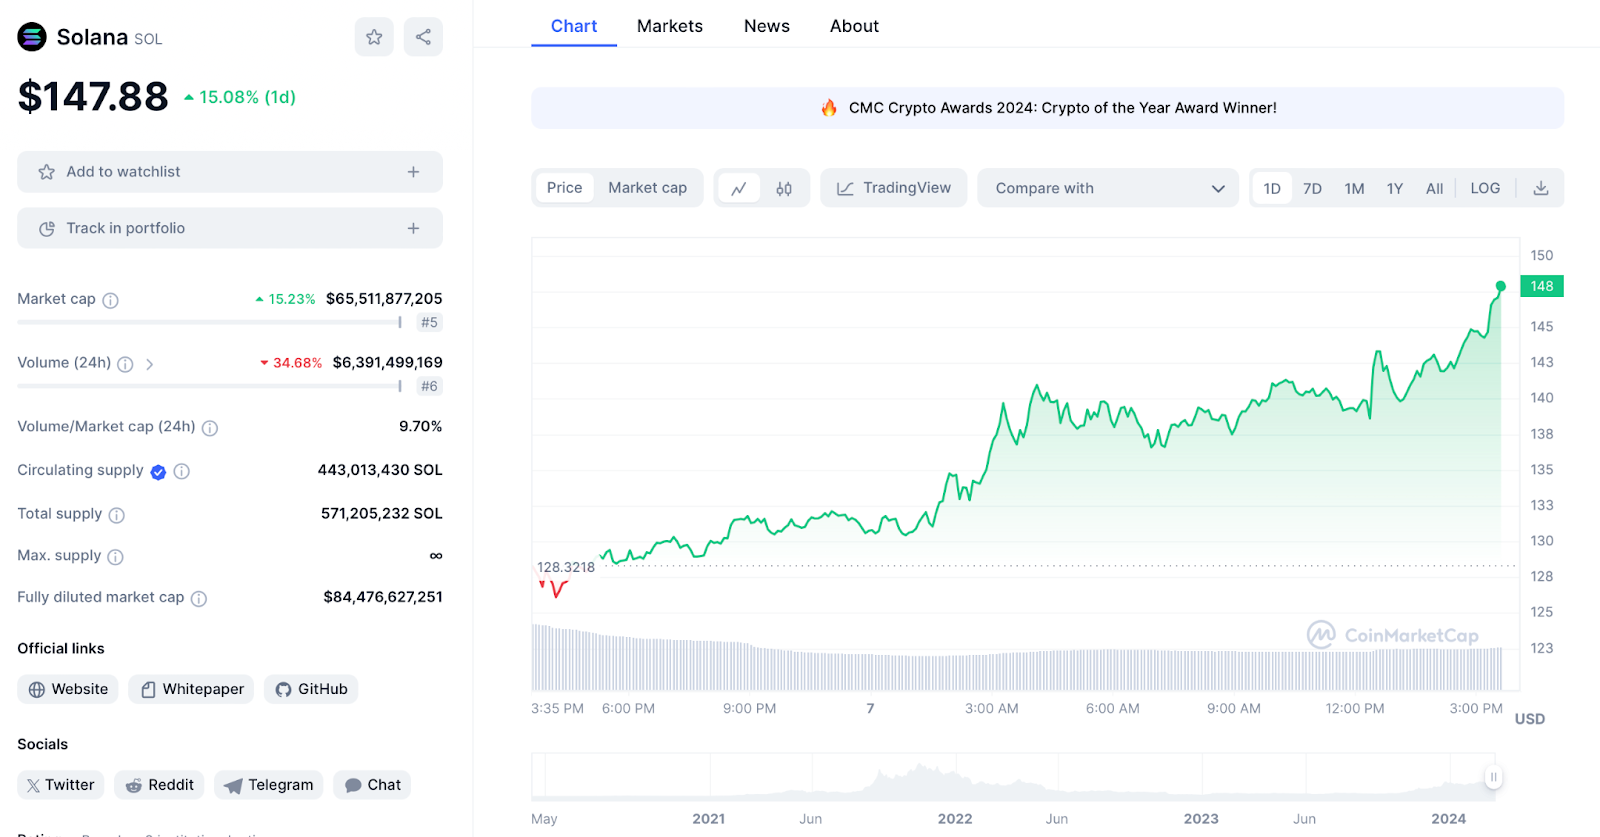Click the plus icon on Add to watchlist

pyautogui.click(x=413, y=172)
